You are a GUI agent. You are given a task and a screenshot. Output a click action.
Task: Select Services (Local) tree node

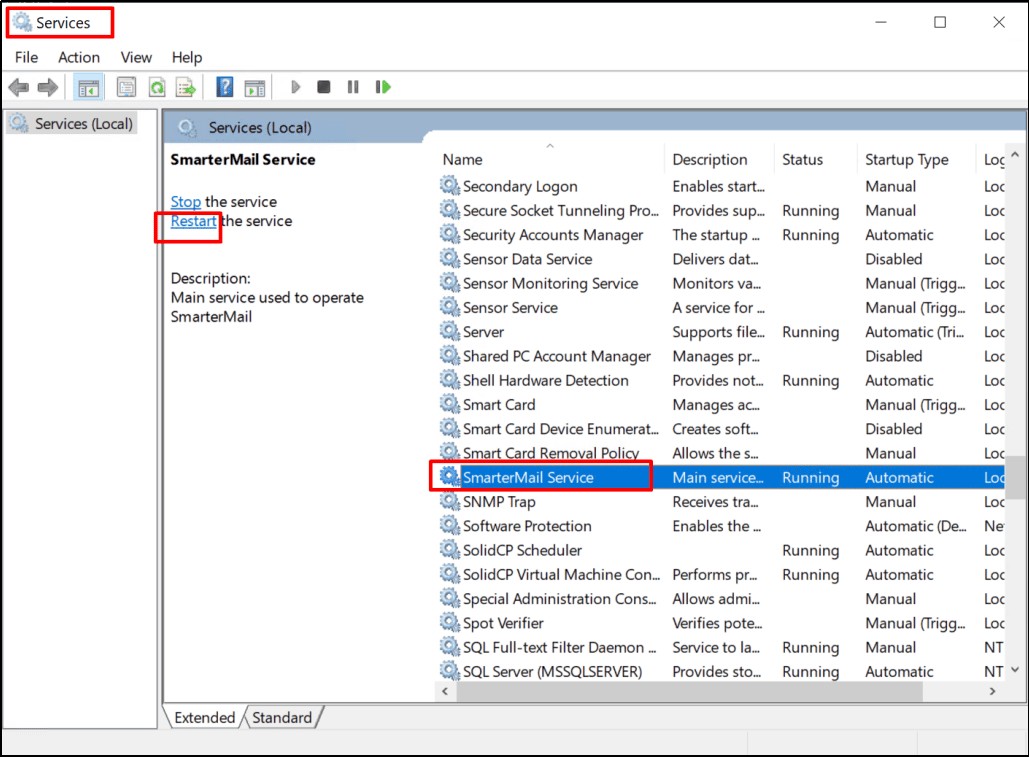pos(72,123)
